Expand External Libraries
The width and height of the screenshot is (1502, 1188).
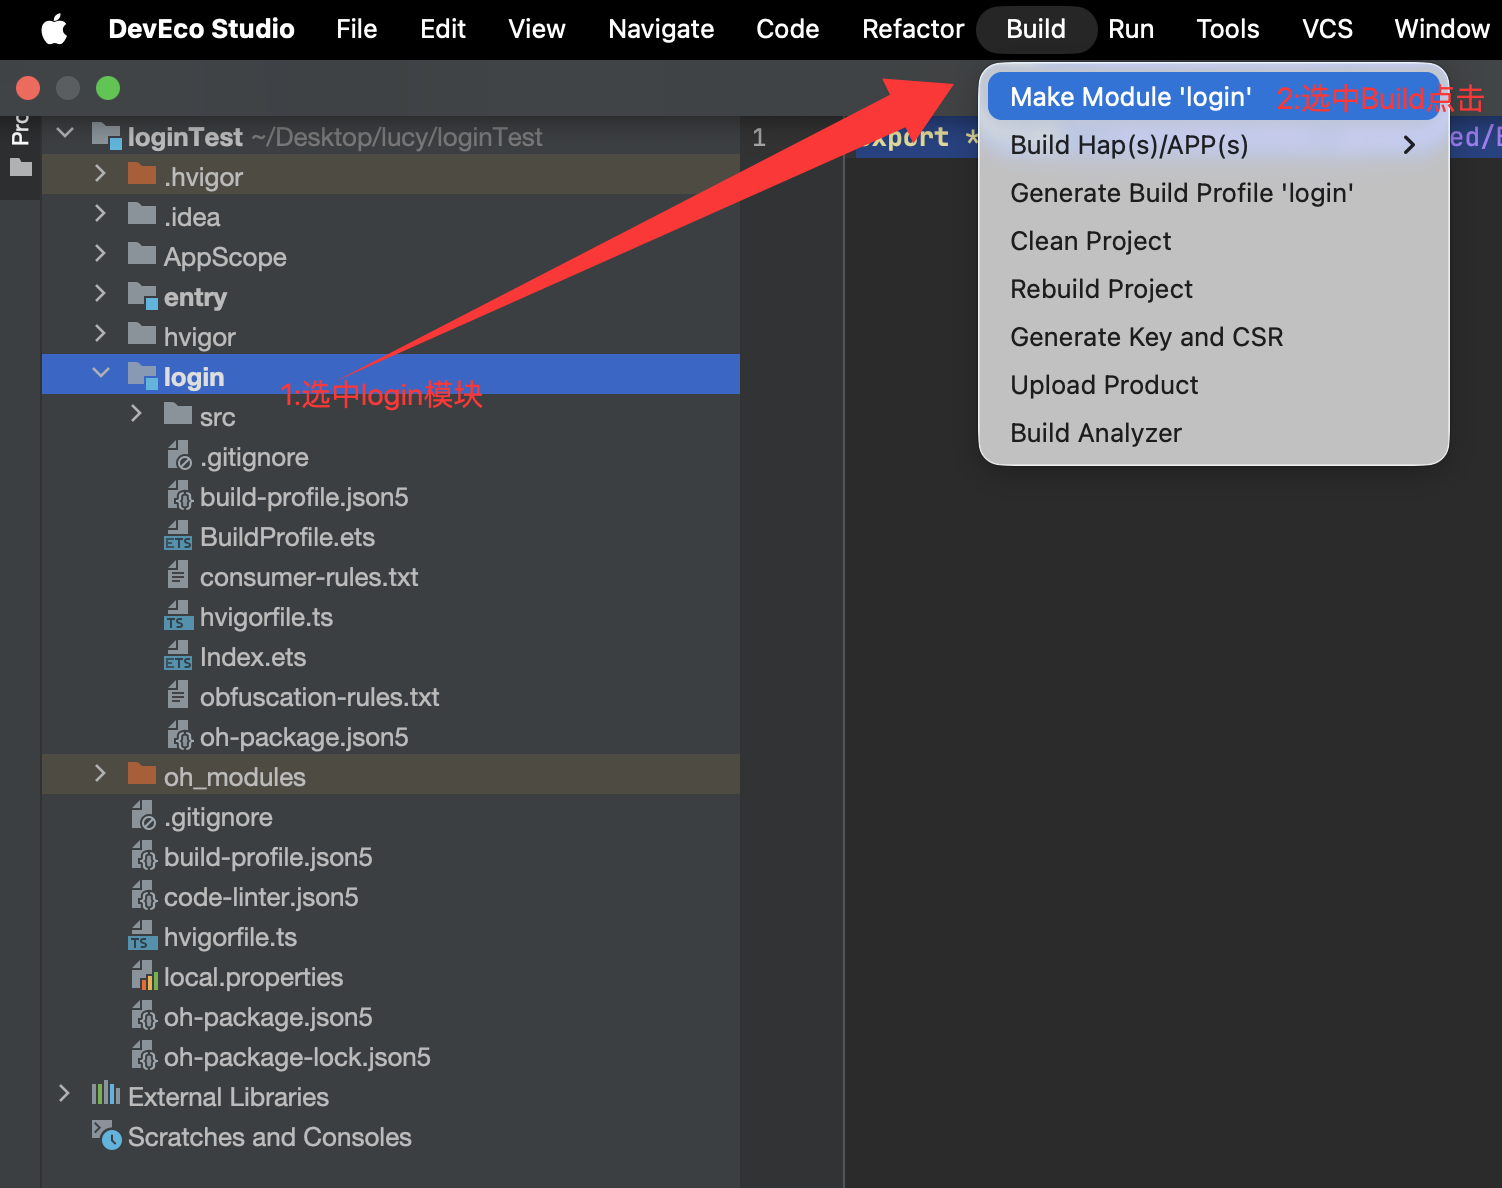tap(64, 1094)
